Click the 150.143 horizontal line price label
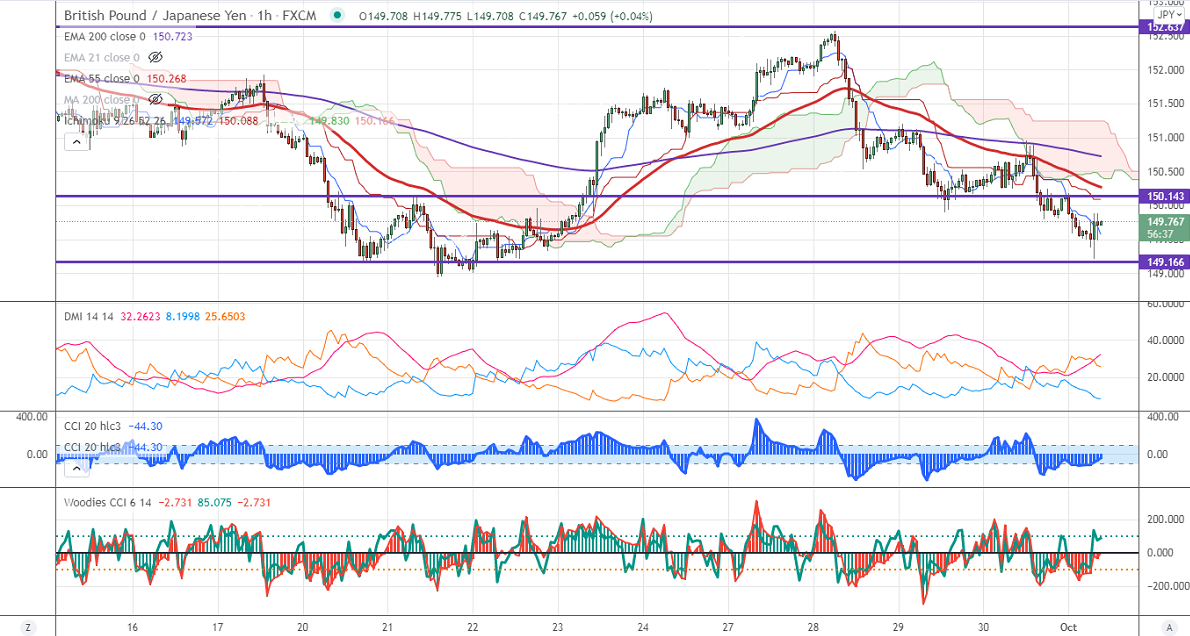1190x636 pixels. point(1164,197)
